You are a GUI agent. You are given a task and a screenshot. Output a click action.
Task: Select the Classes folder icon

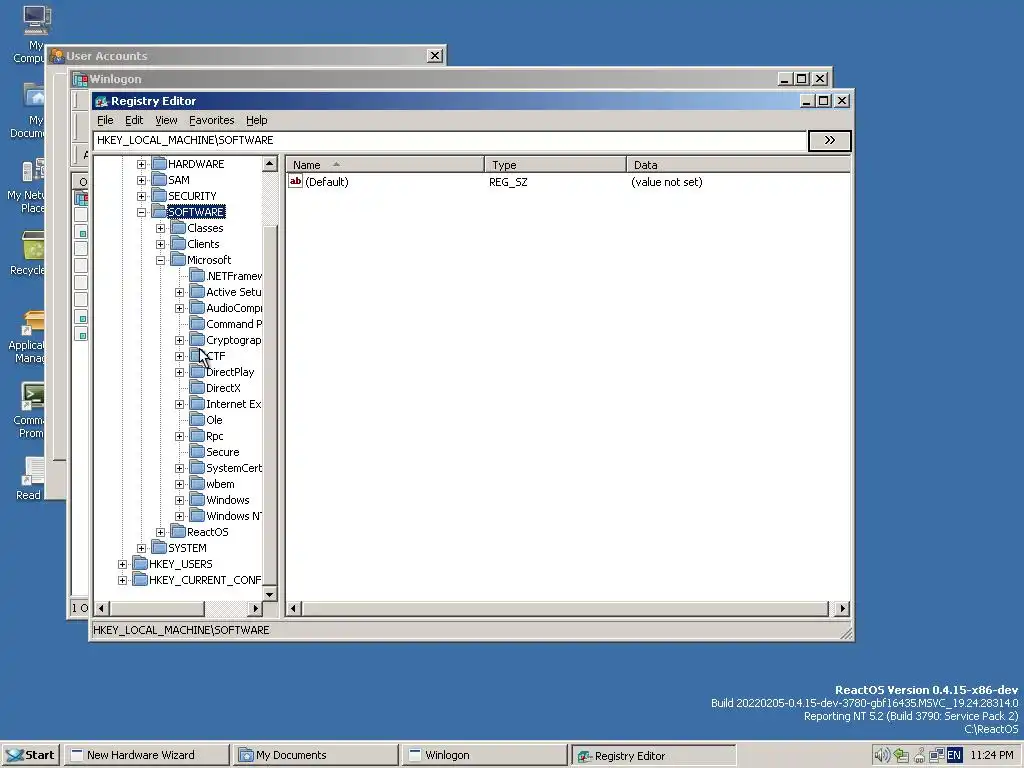(x=178, y=227)
